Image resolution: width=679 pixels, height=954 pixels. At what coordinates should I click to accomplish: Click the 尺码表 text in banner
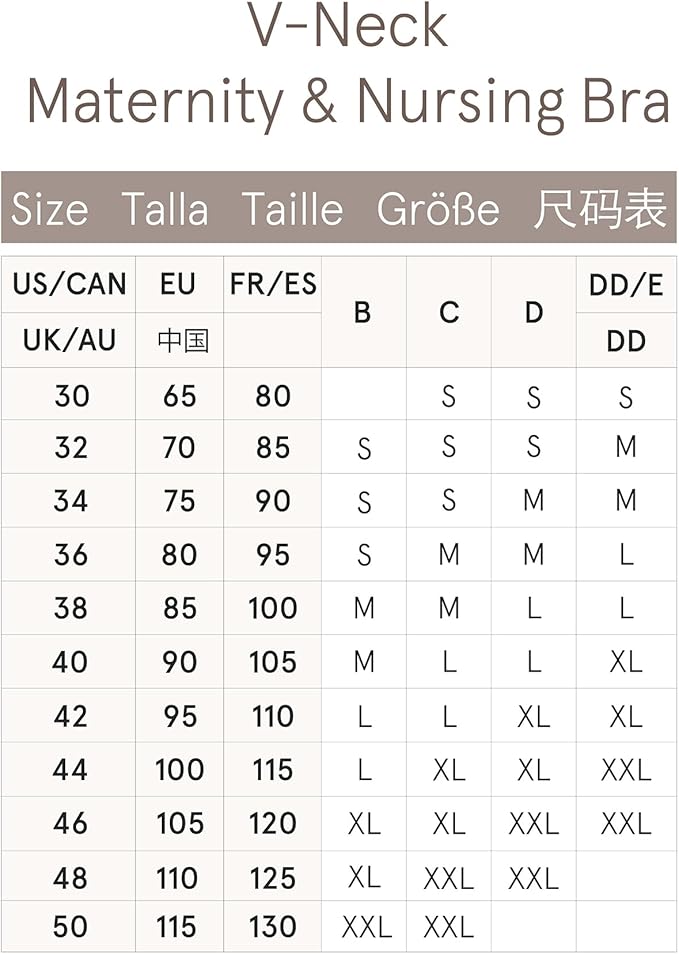(600, 210)
